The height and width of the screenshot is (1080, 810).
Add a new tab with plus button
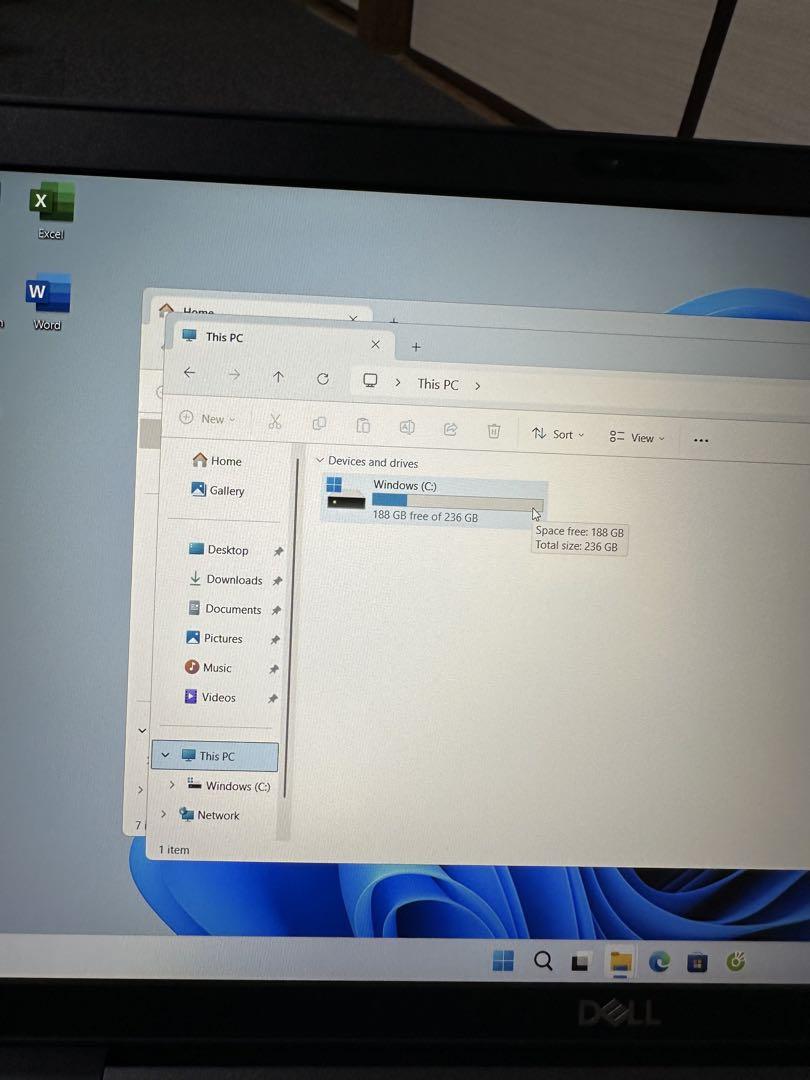coord(416,346)
